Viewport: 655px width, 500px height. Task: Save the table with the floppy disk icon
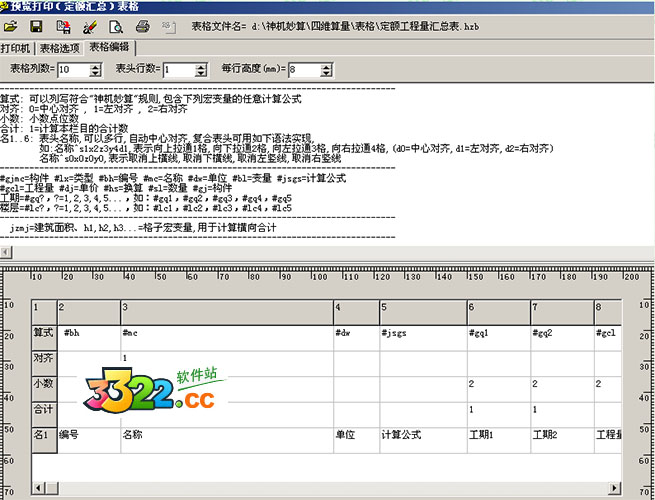[x=37, y=27]
